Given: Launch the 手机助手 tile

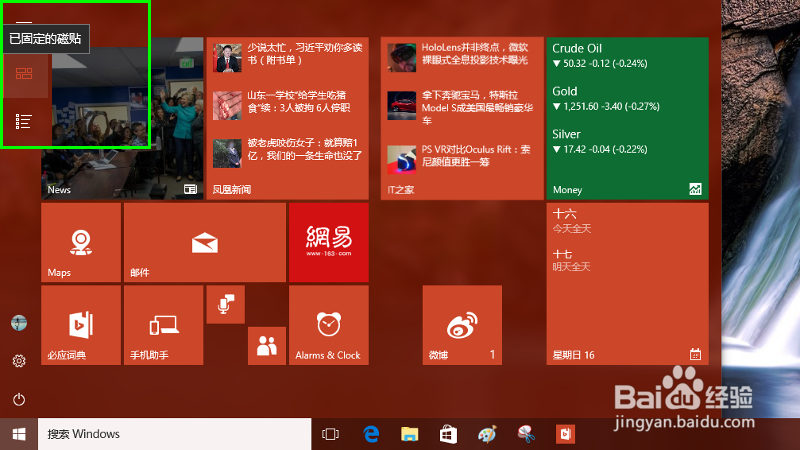Looking at the screenshot, I should click(x=163, y=325).
